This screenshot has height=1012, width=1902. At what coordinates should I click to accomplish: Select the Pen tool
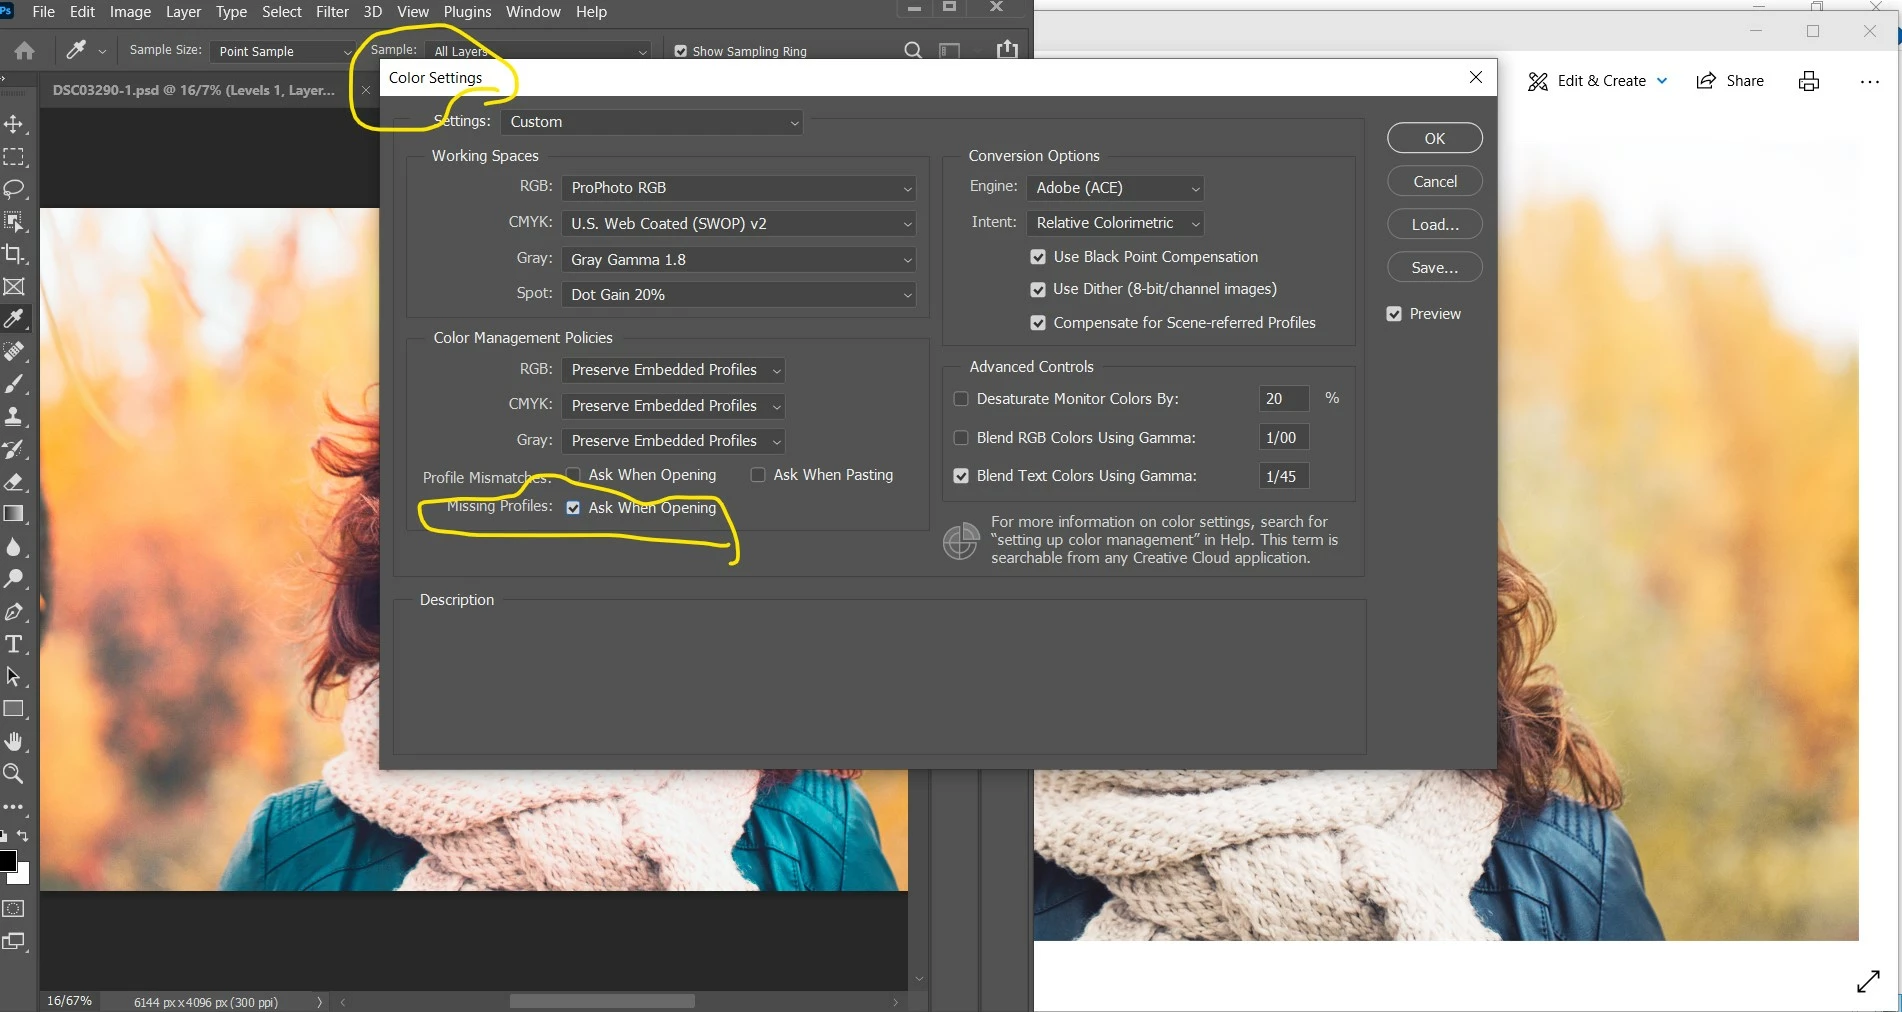pos(14,611)
